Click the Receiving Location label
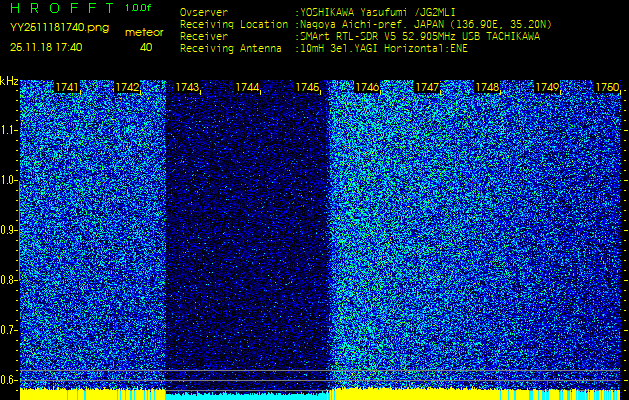This screenshot has width=629, height=400. click(x=234, y=24)
